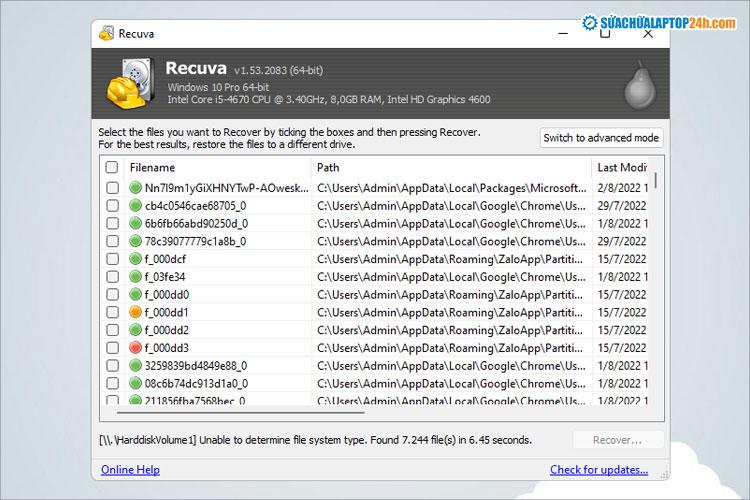Screen dimensions: 750x500
Task: Minimize the Recuva window
Action: [563, 34]
